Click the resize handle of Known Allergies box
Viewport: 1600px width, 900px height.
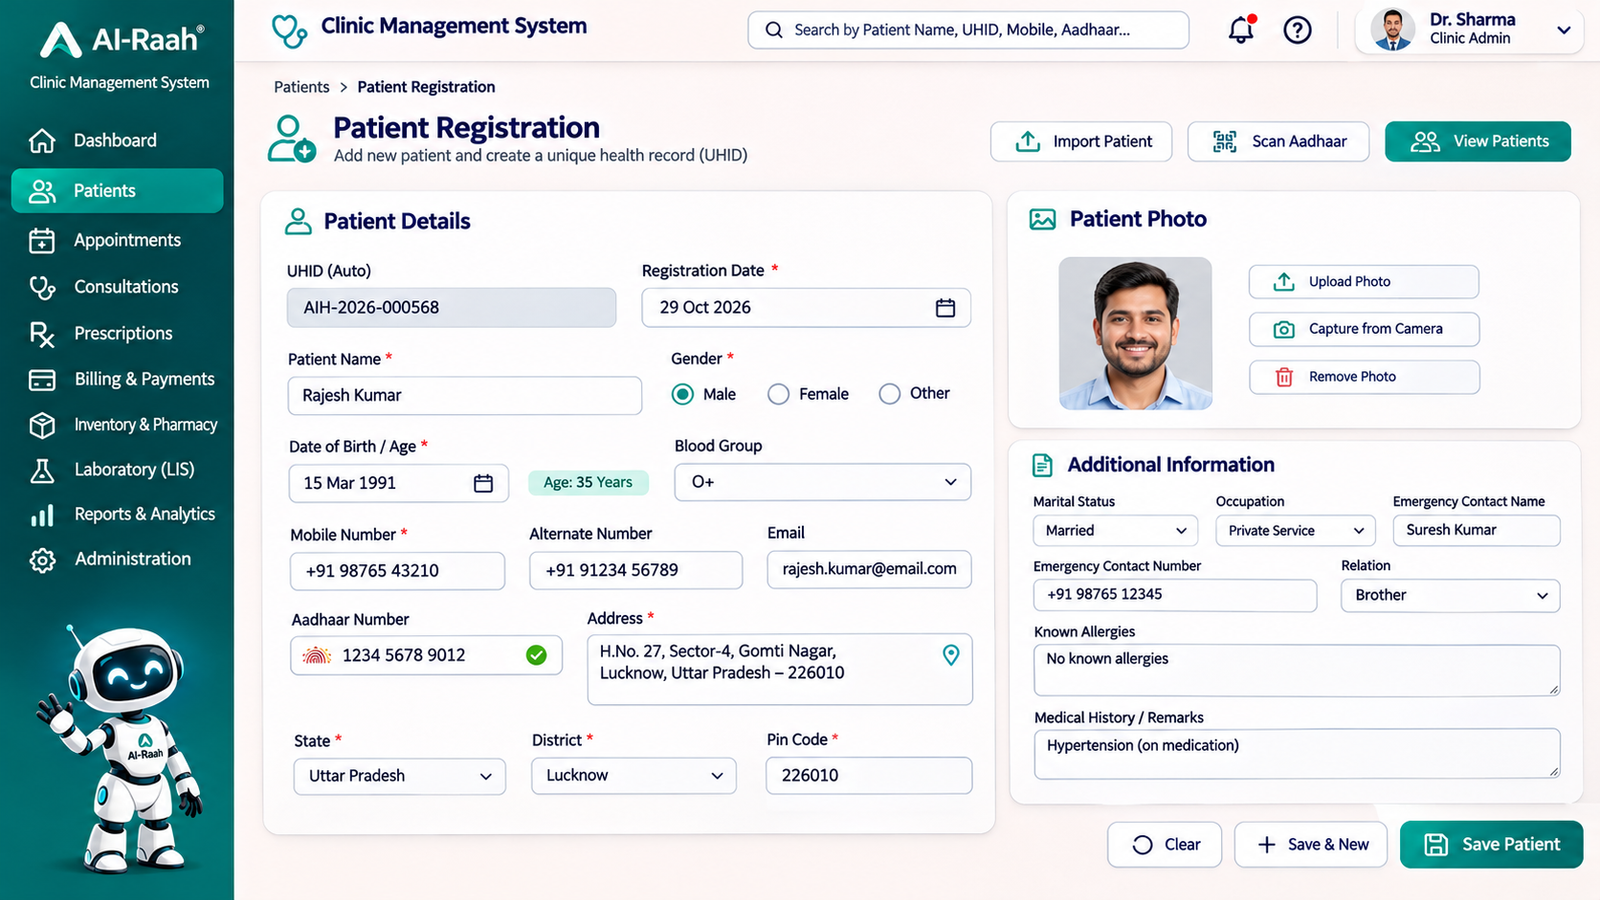coord(1553,689)
